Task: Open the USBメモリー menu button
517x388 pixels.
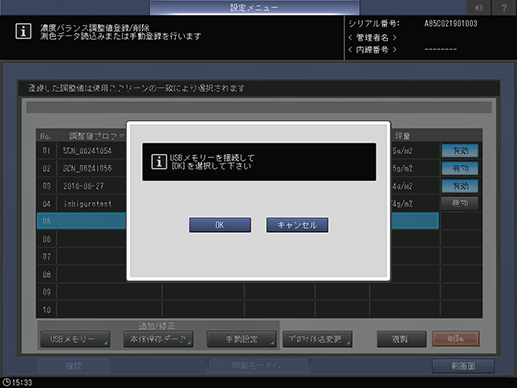Action: click(x=75, y=339)
